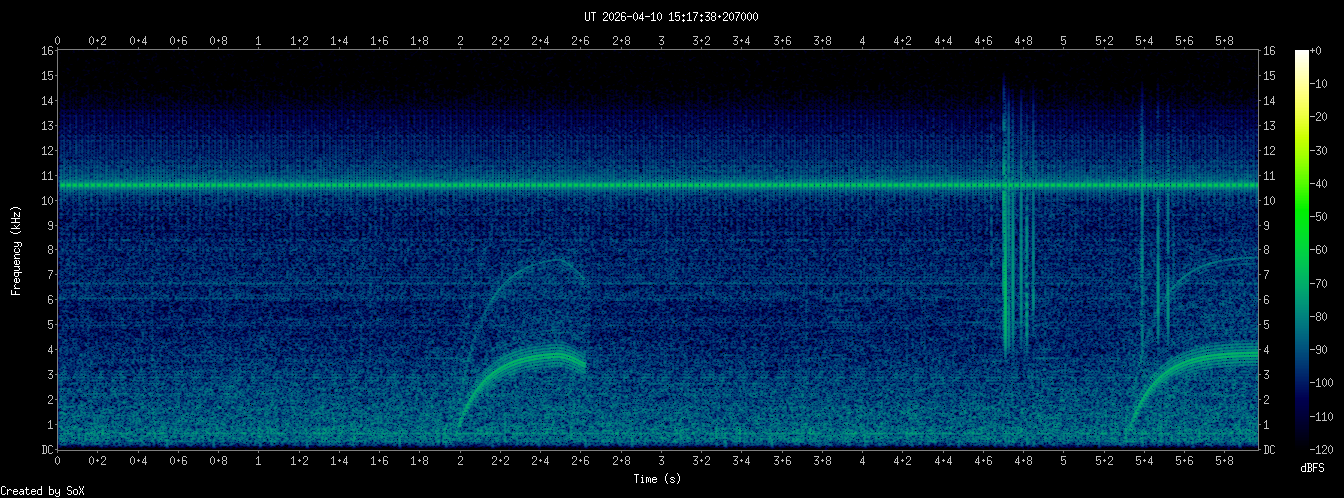
Task: Click the DC label on the left axis
Action: point(46,449)
